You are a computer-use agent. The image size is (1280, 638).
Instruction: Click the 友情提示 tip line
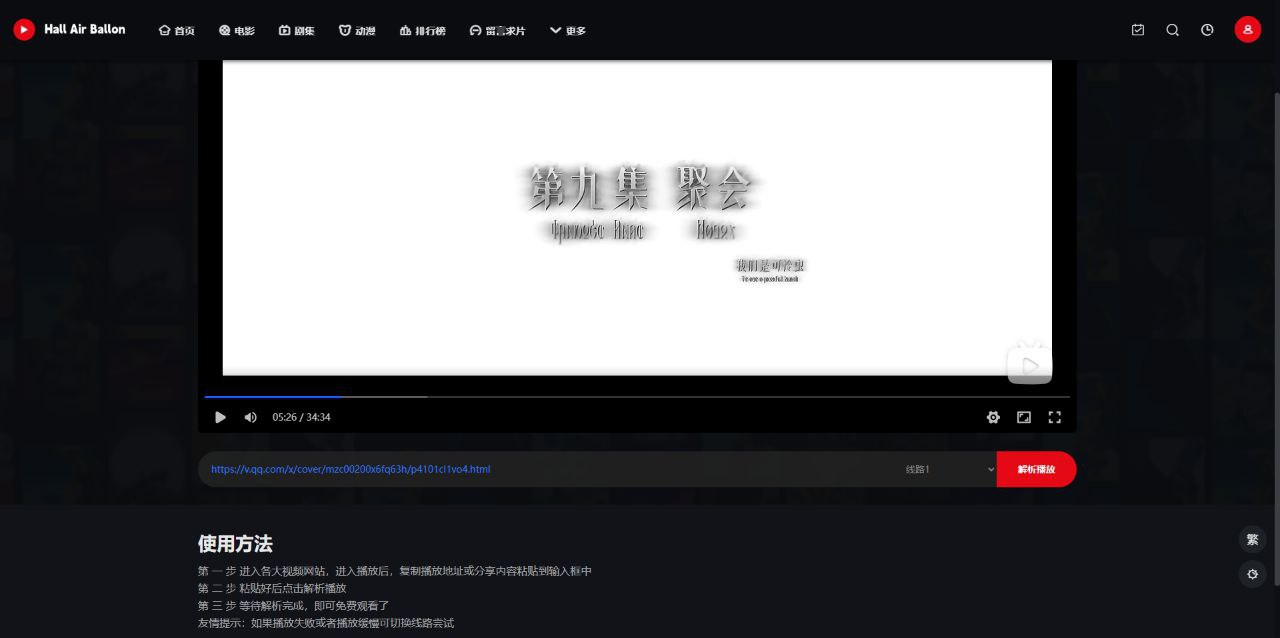326,622
